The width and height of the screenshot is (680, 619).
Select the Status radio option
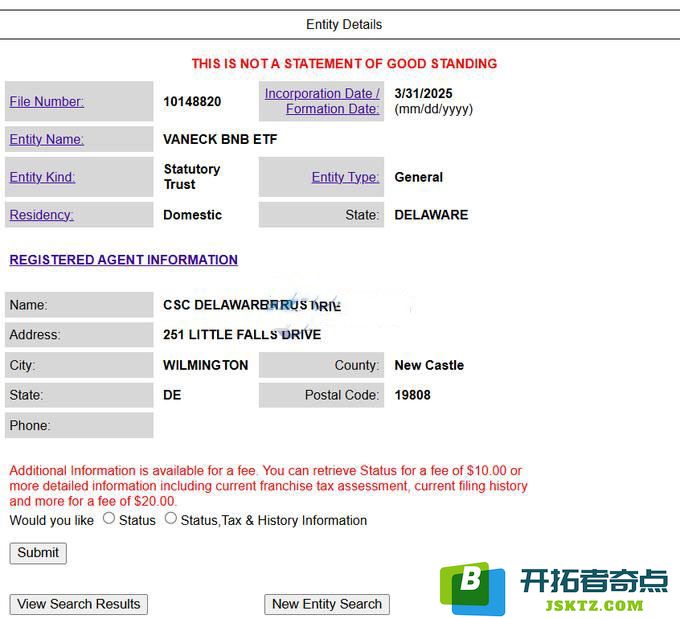109,518
